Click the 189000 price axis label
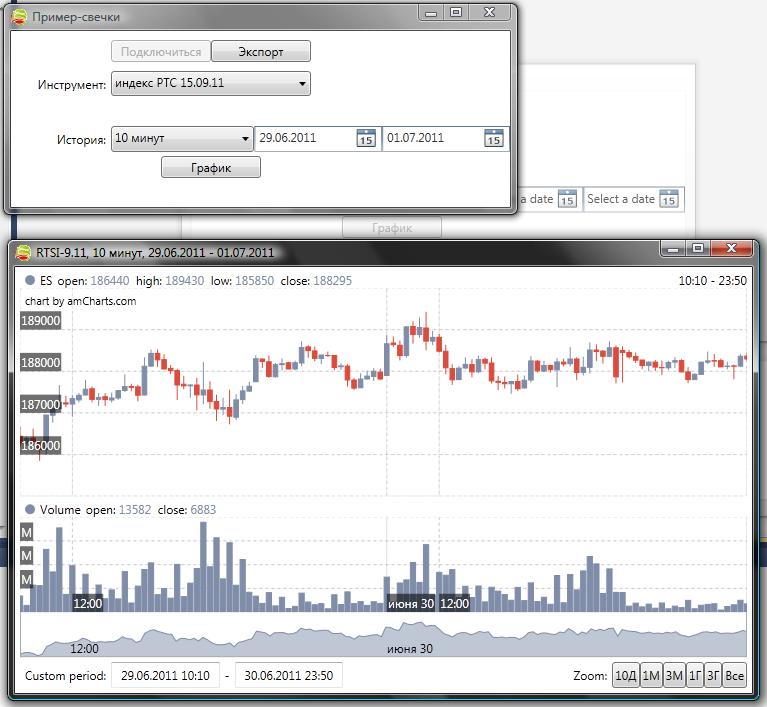The image size is (767, 707). point(41,320)
